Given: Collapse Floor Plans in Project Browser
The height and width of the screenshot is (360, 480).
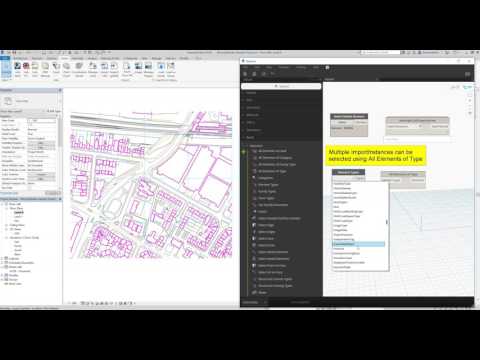Looking at the screenshot, I should pos(6,208).
